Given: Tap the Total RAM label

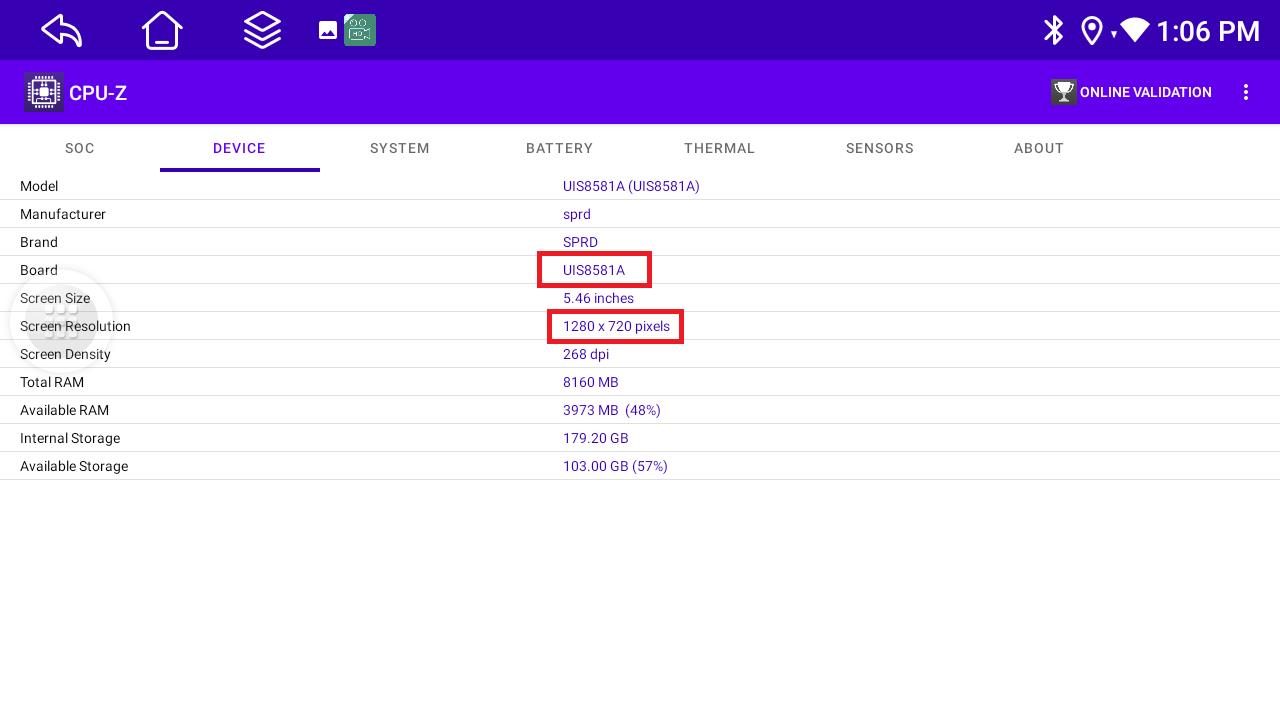Looking at the screenshot, I should pyautogui.click(x=52, y=382).
